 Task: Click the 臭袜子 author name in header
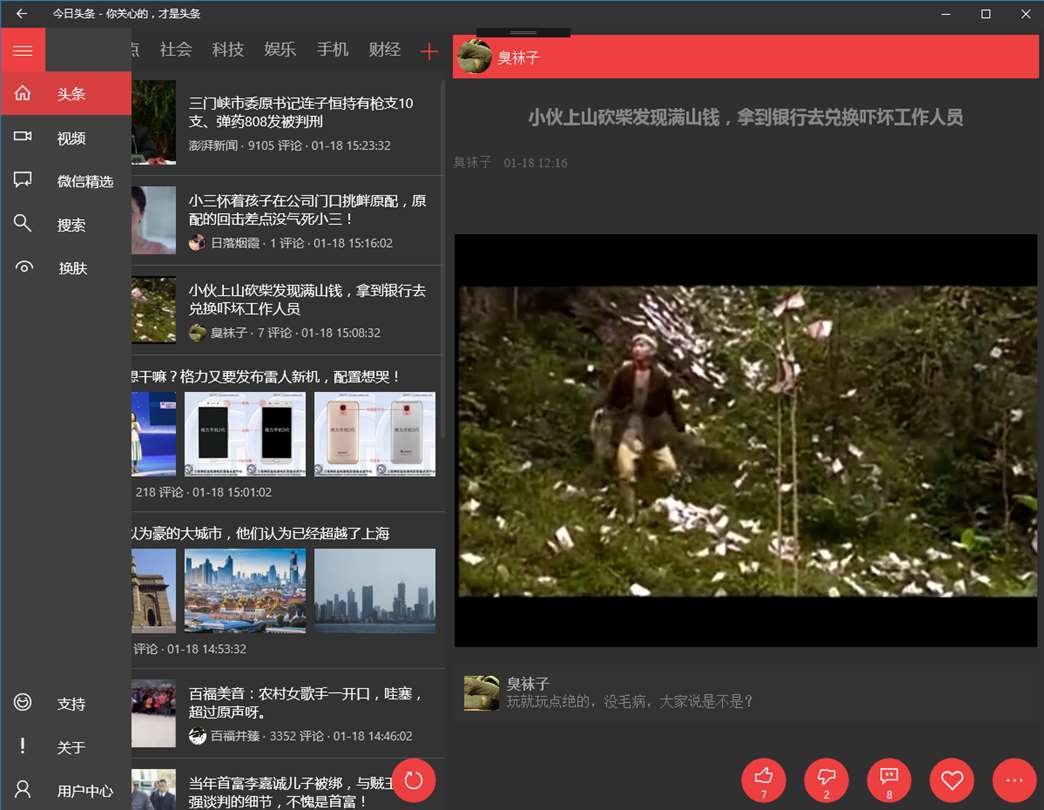click(x=518, y=58)
